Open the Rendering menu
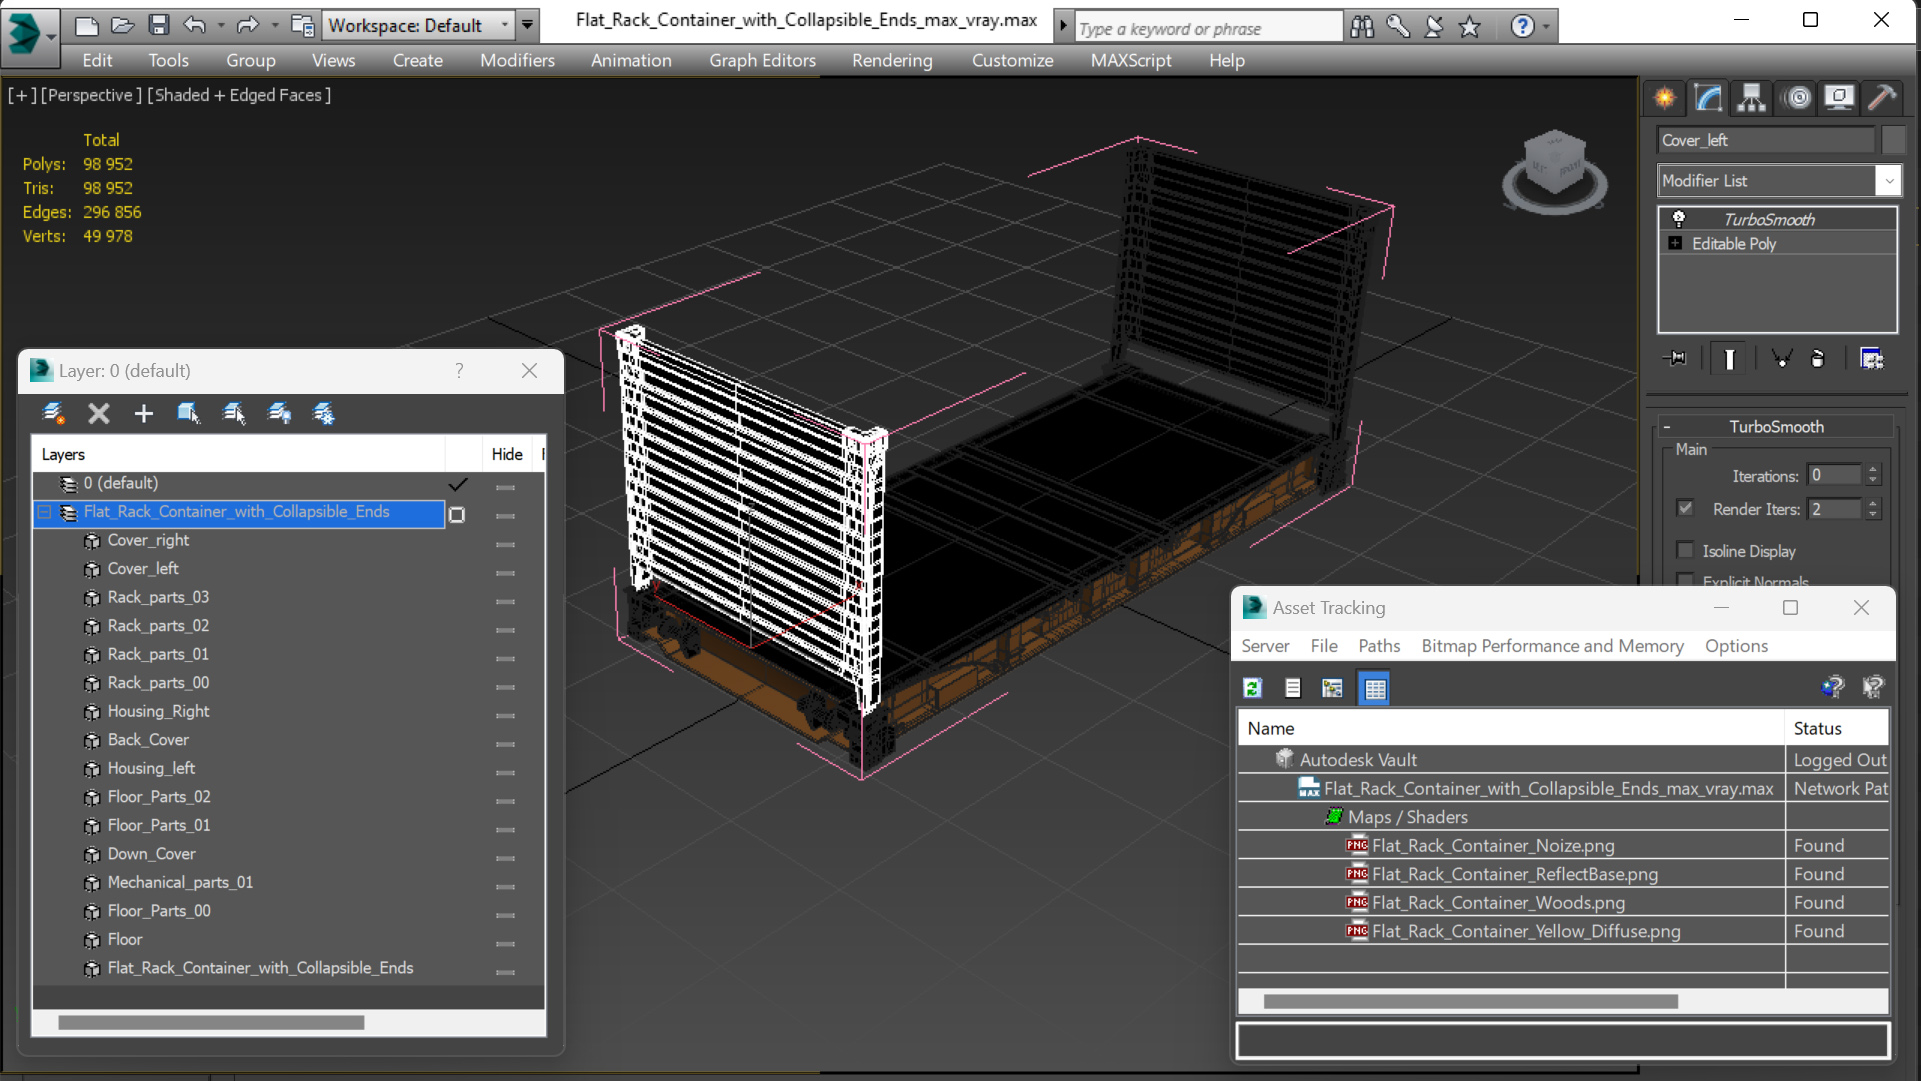 [891, 60]
